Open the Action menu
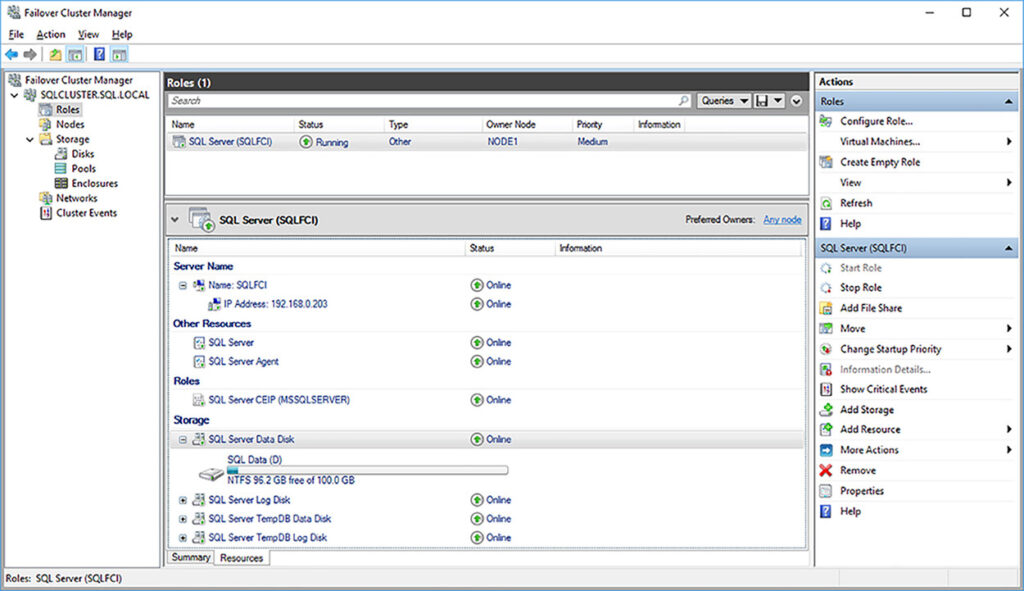The width and height of the screenshot is (1024, 591). click(x=50, y=35)
